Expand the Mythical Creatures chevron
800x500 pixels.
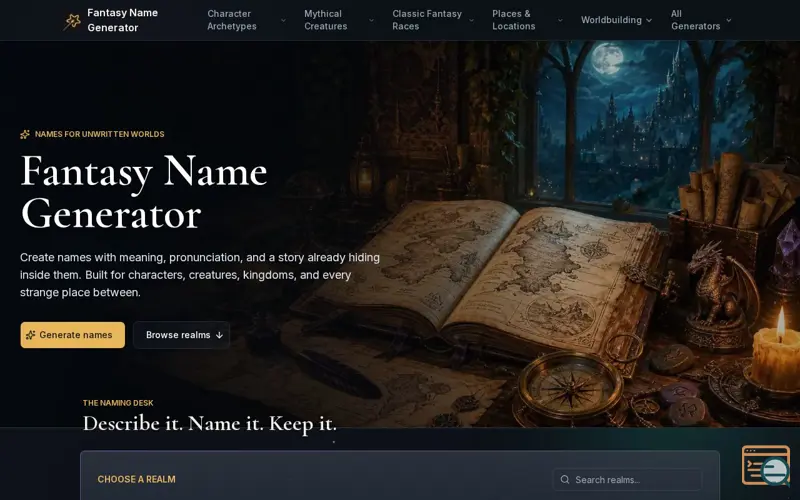pos(371,20)
